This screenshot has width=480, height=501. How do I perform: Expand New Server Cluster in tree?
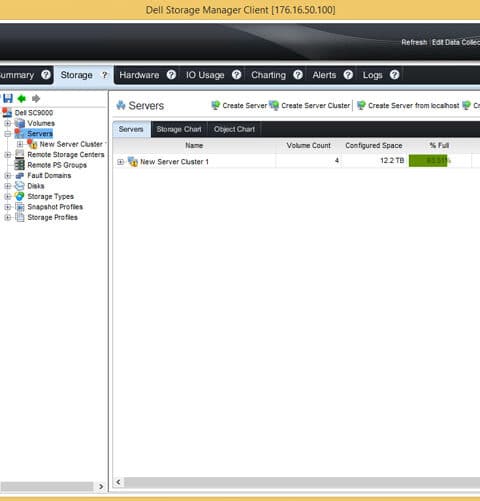(20, 144)
